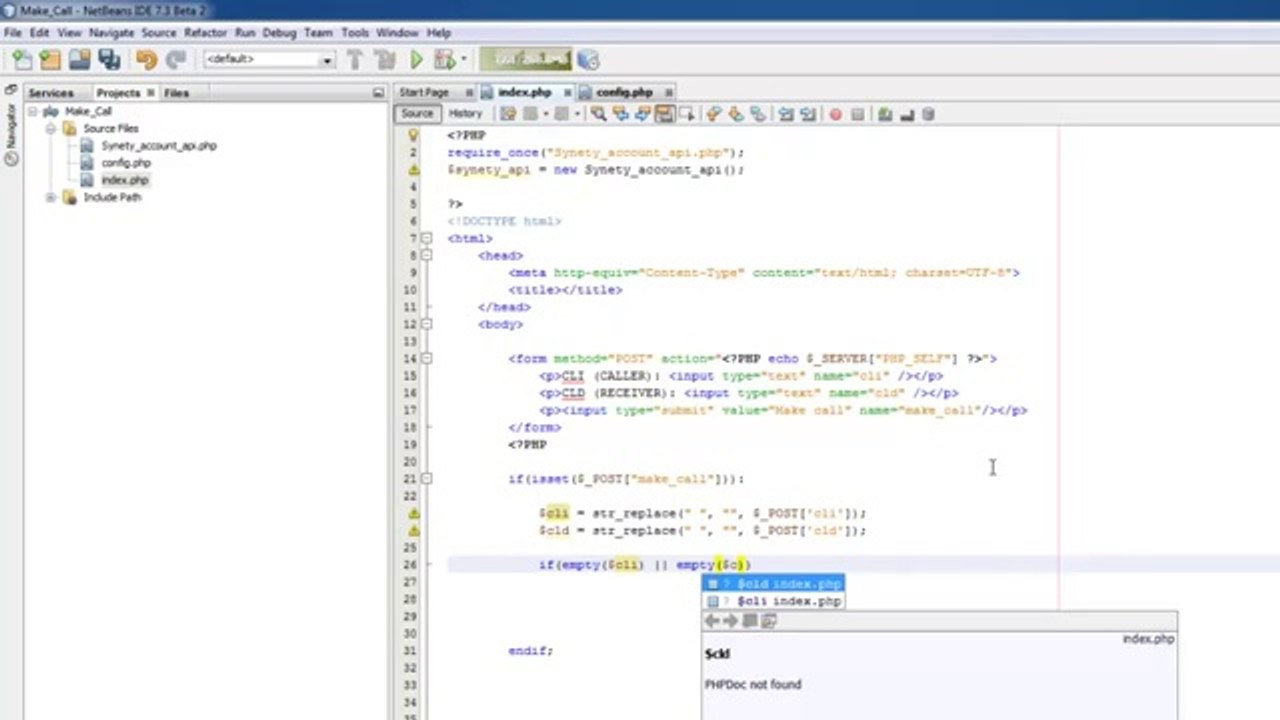The image size is (1280, 720).
Task: Click the New Project toolbar icon
Action: coord(49,60)
